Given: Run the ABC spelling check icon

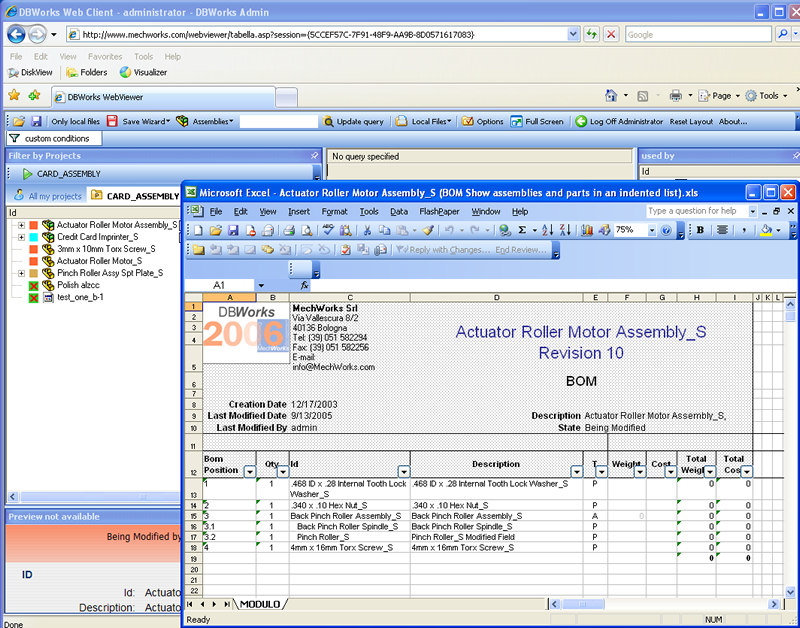Looking at the screenshot, I should point(328,230).
